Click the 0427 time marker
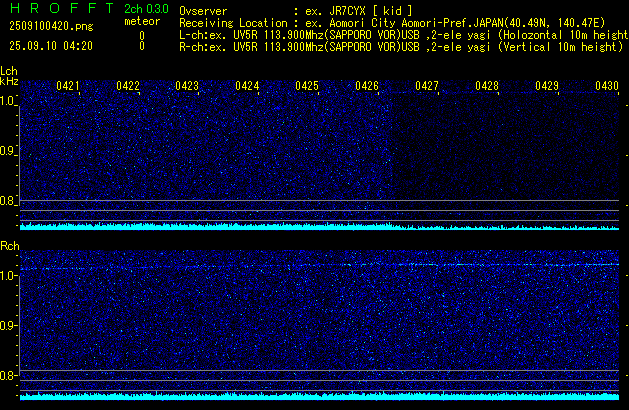The image size is (629, 410). coord(427,86)
